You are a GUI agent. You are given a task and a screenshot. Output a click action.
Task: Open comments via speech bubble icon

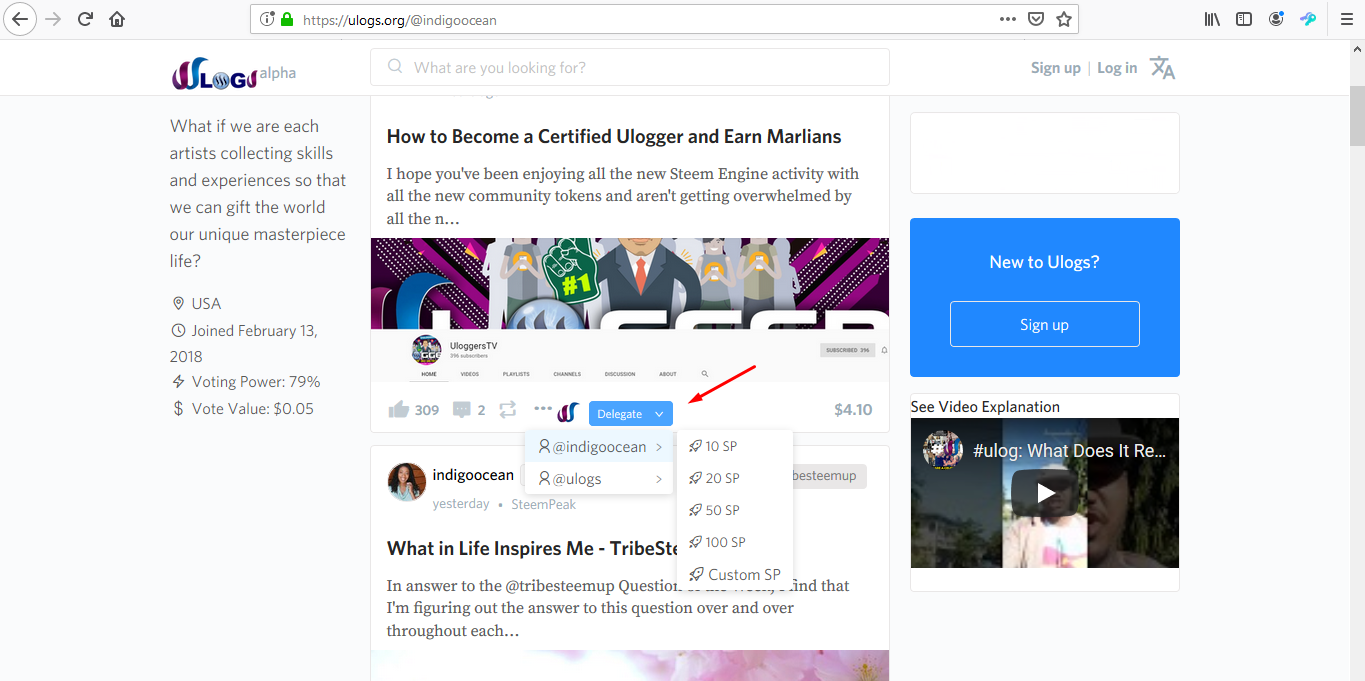[461, 410]
